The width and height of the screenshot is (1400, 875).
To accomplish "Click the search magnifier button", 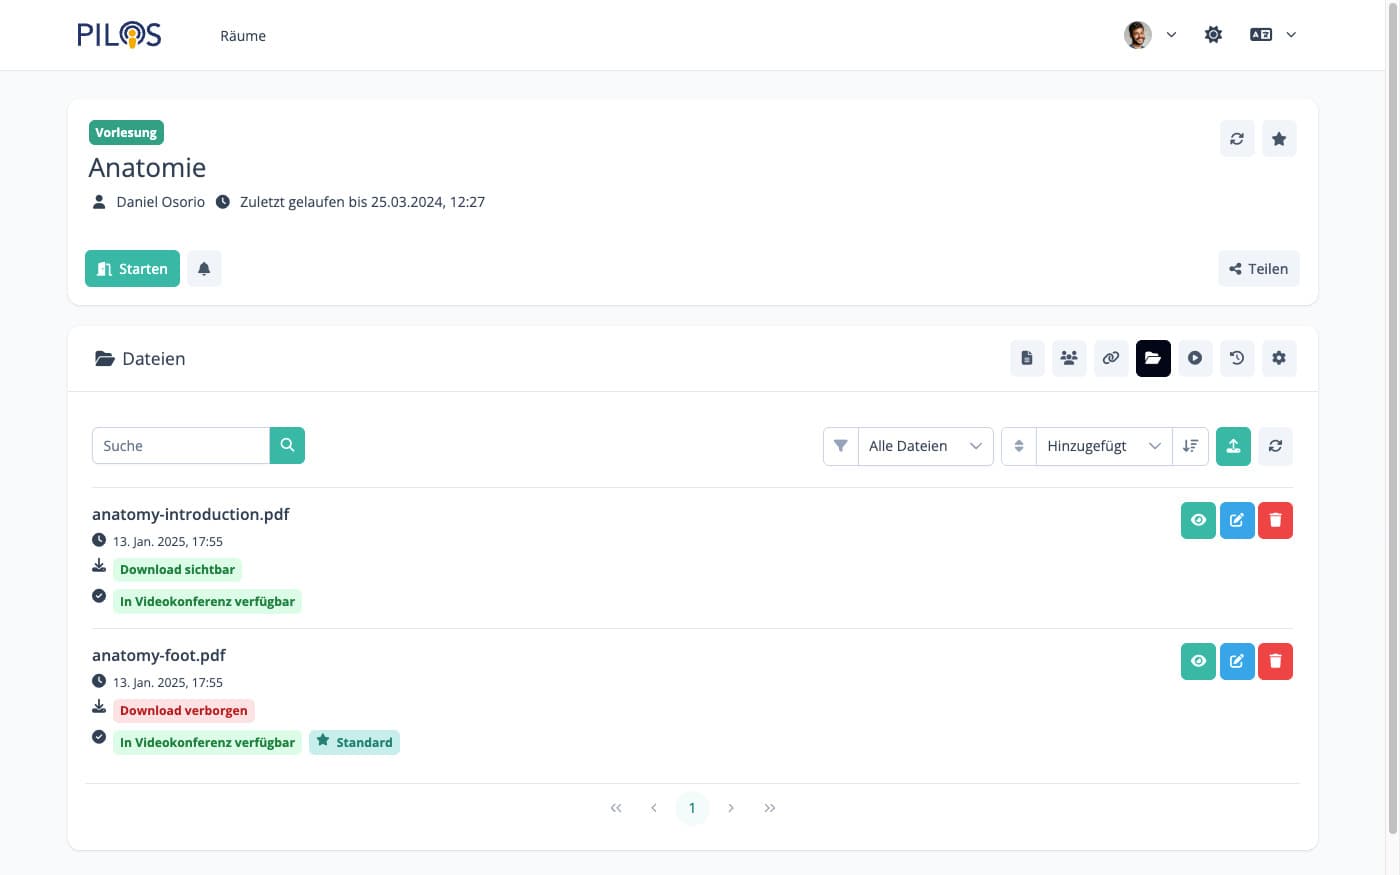I will (x=287, y=446).
